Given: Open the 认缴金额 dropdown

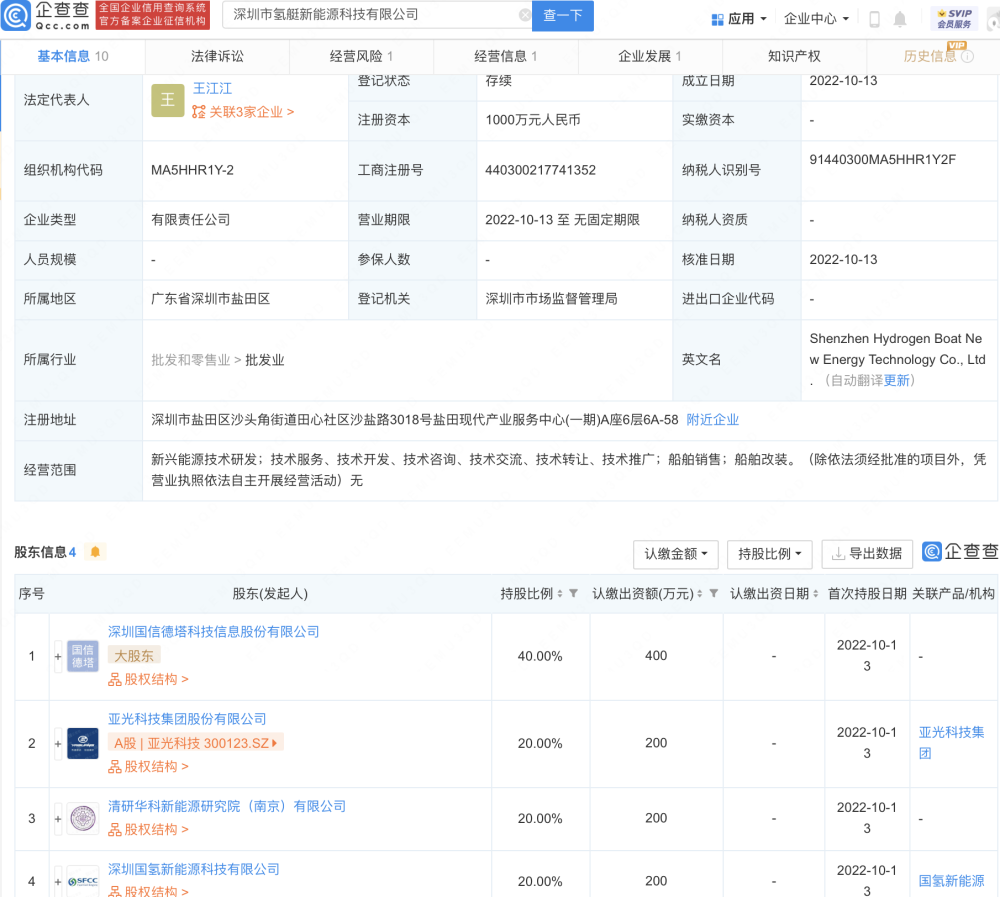Looking at the screenshot, I should click(676, 553).
